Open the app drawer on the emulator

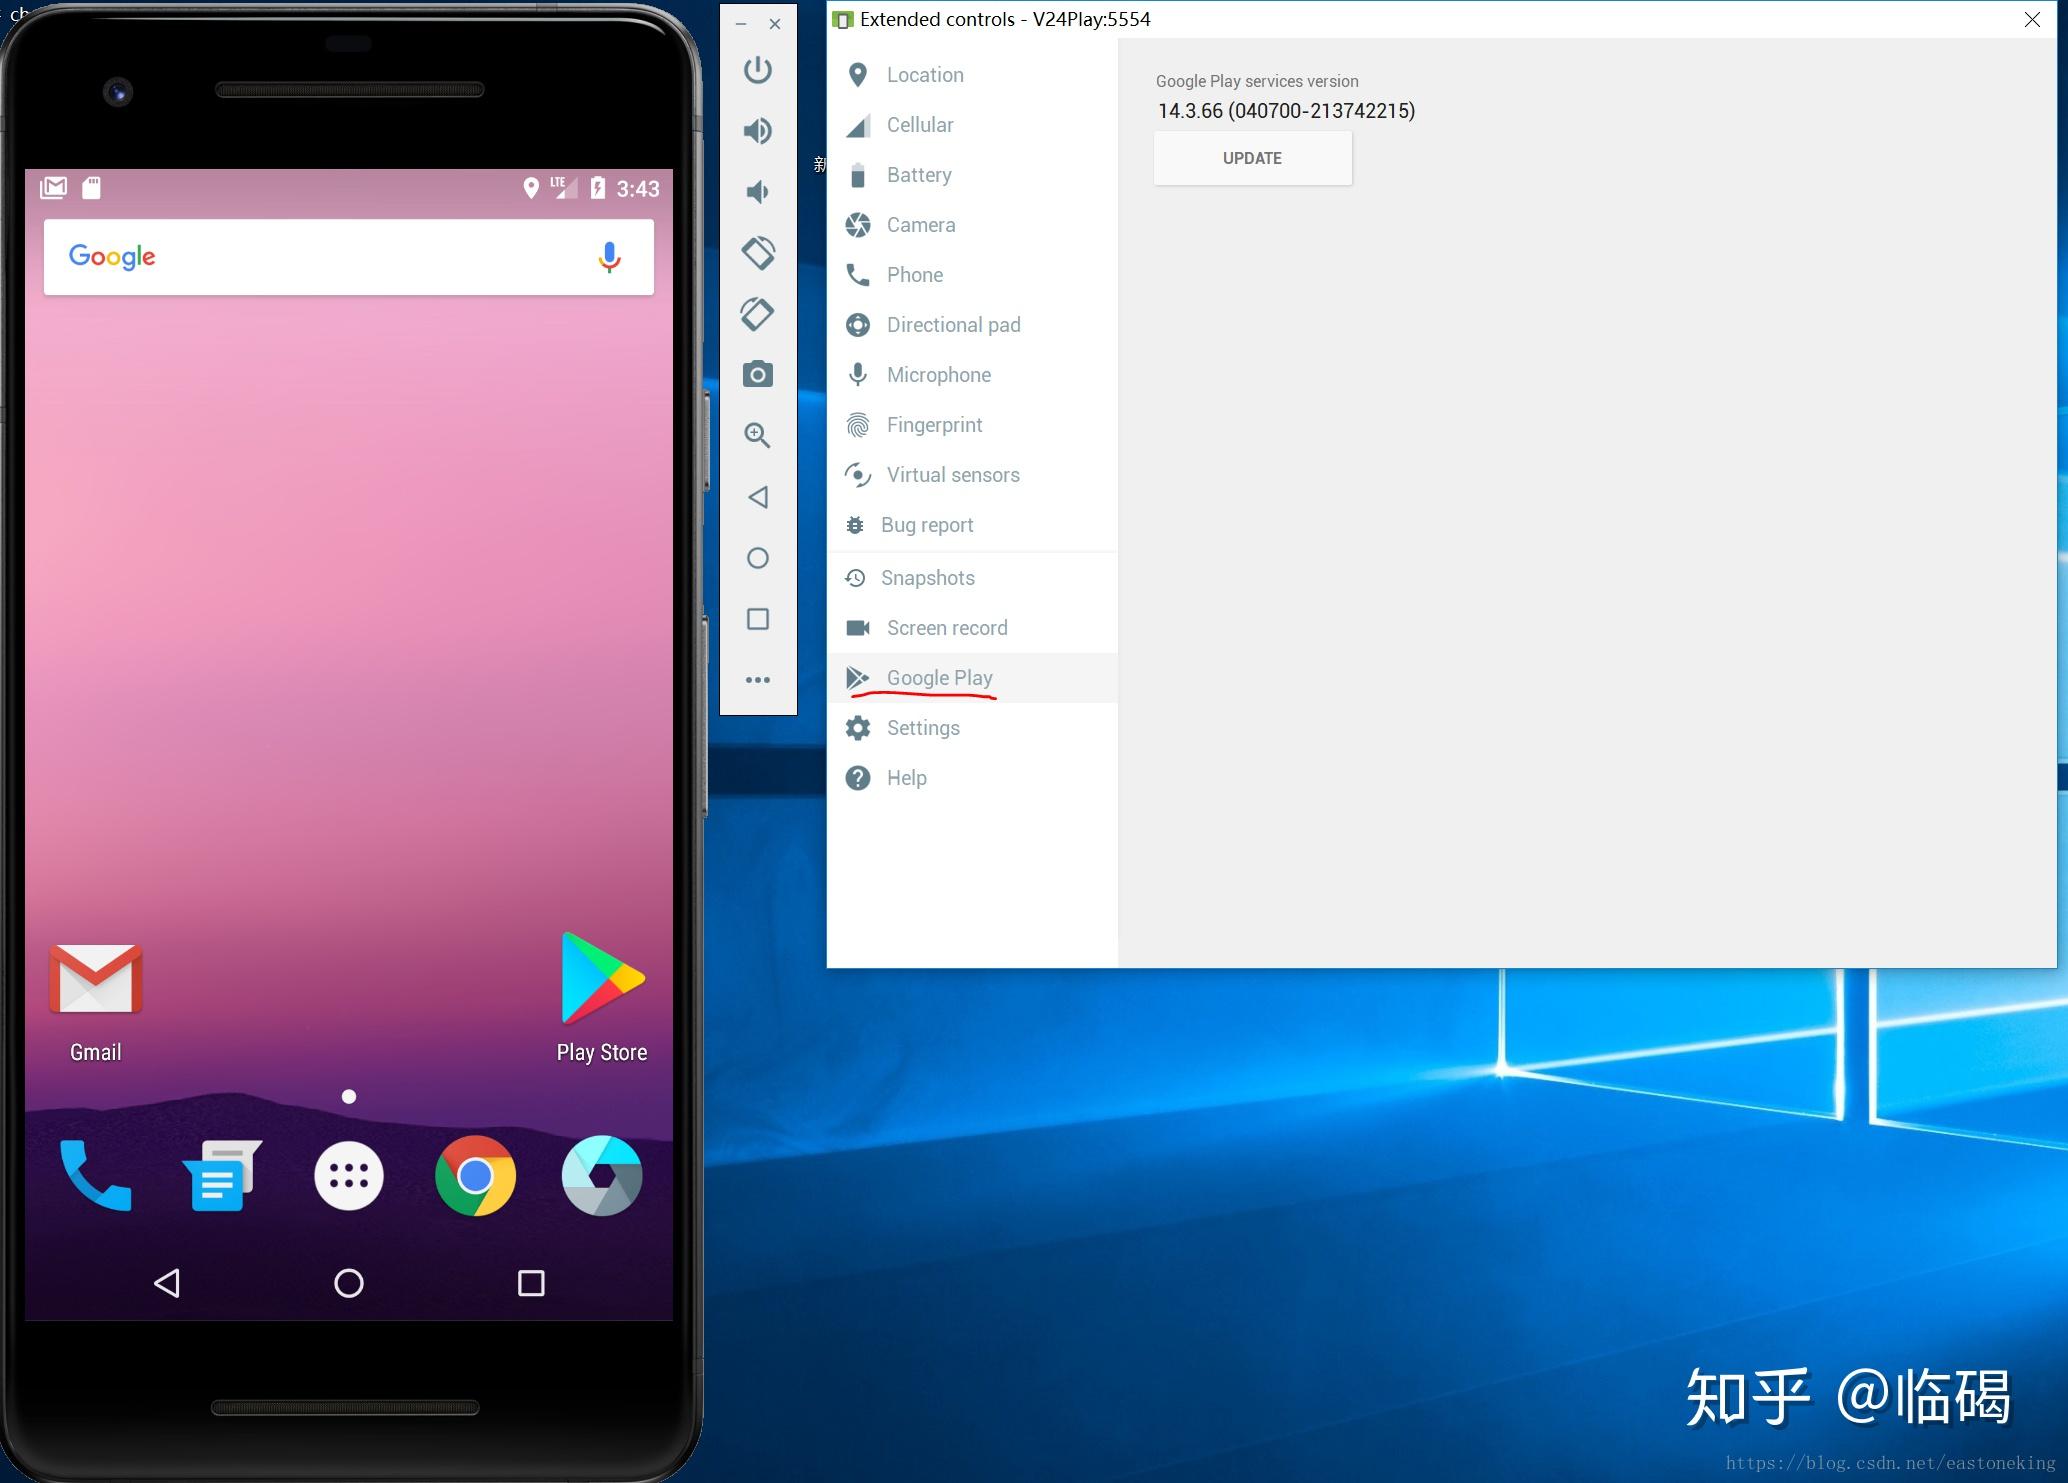pyautogui.click(x=348, y=1176)
